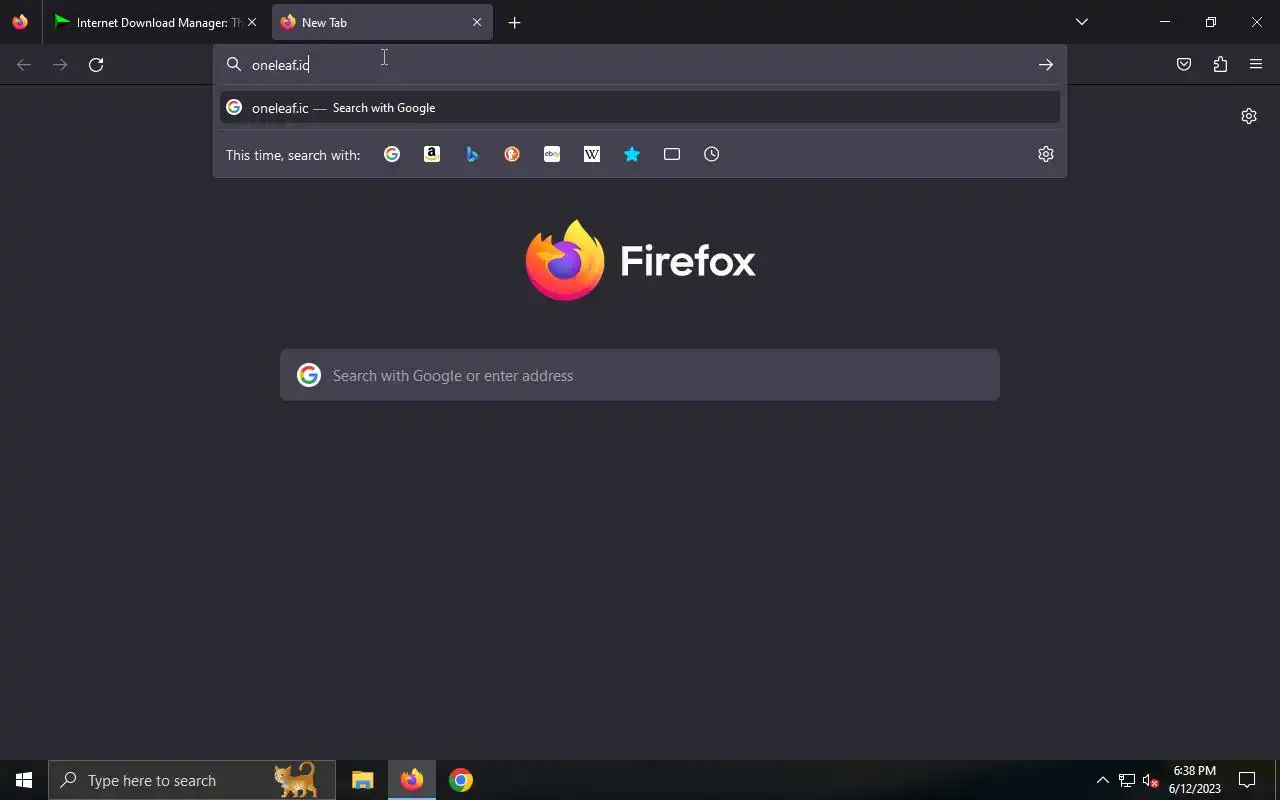The height and width of the screenshot is (800, 1280).
Task: Open a new tab with plus button
Action: tap(514, 22)
